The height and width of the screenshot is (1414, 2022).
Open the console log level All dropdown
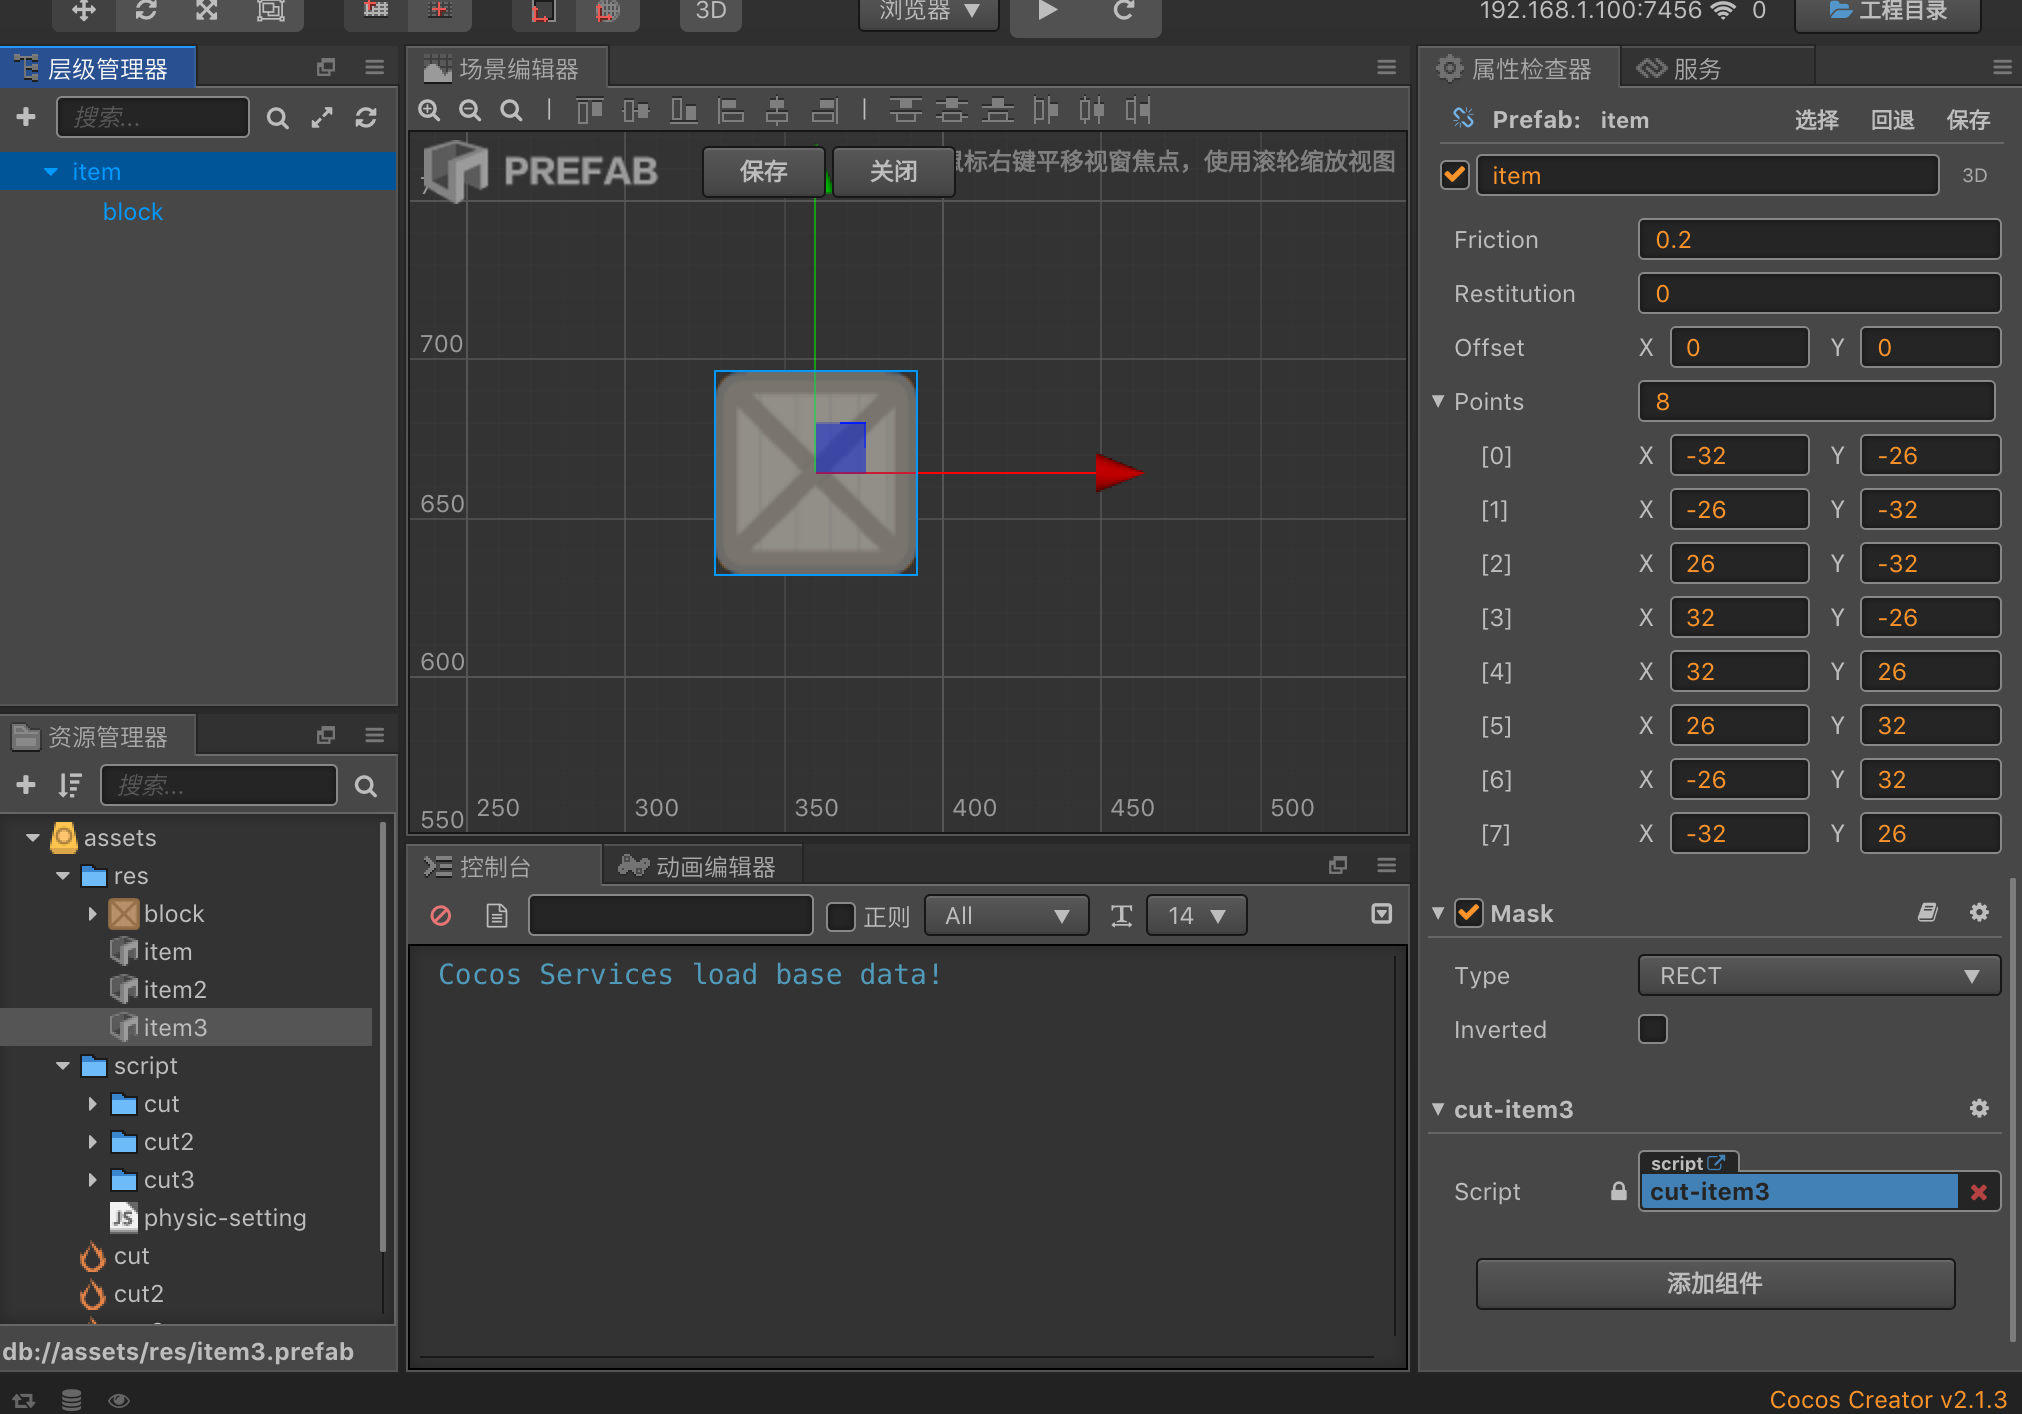pos(1005,915)
